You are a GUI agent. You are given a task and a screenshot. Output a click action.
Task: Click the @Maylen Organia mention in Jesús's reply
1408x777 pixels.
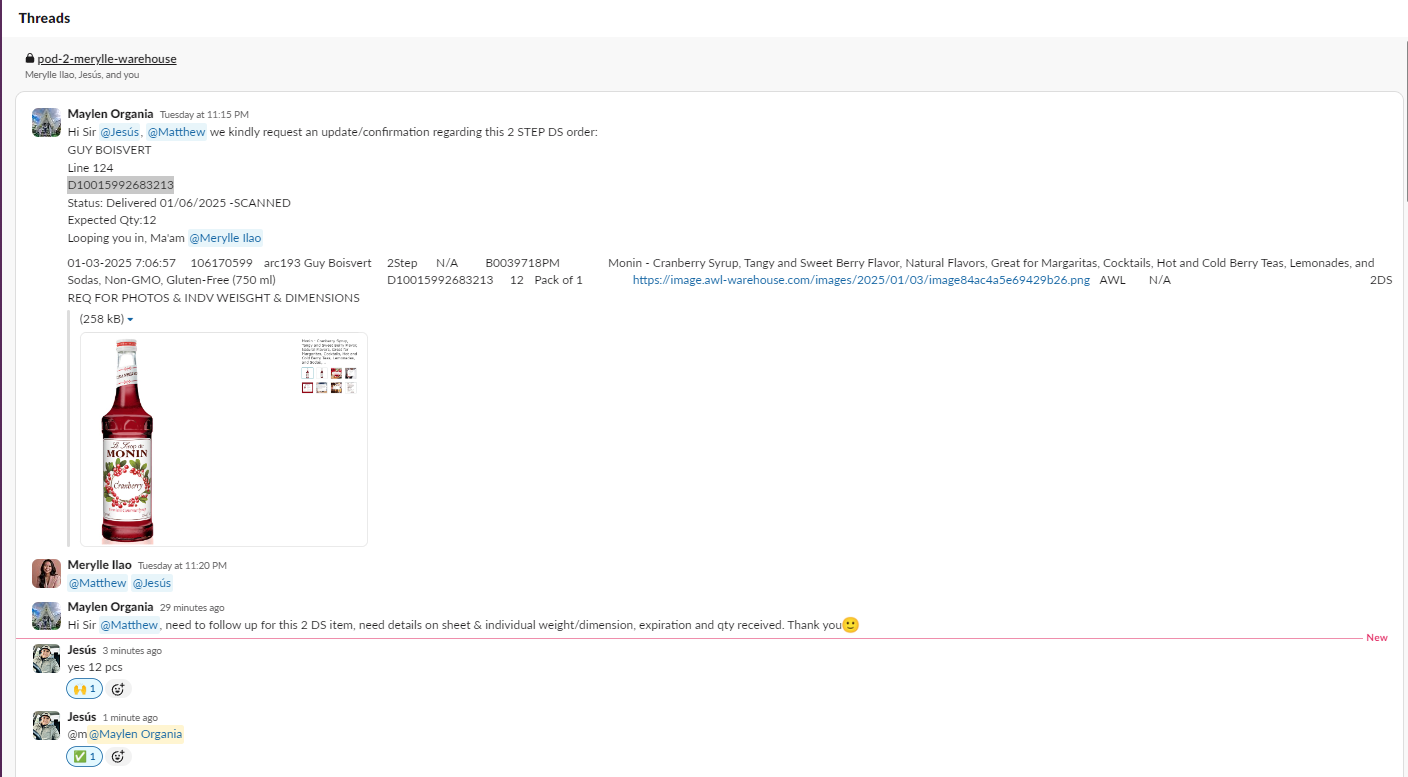point(136,735)
